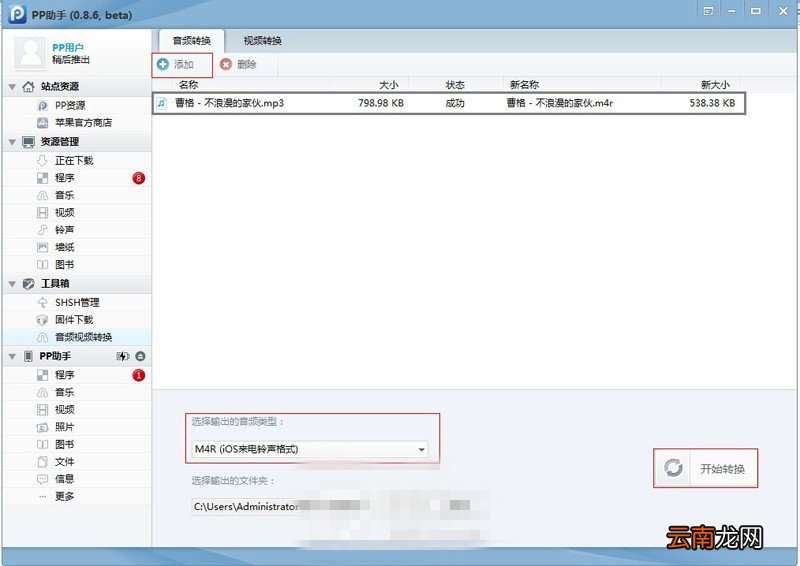Click the 名称 column header

(x=189, y=85)
